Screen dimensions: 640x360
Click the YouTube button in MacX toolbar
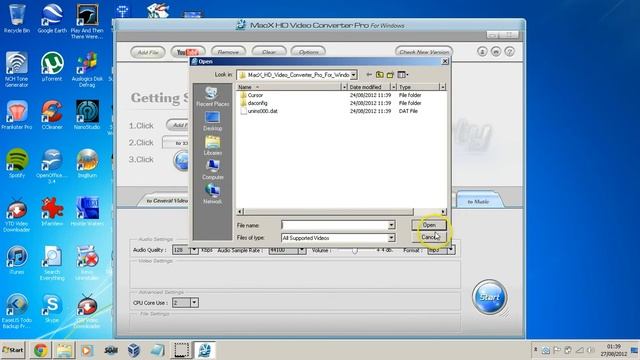click(187, 52)
